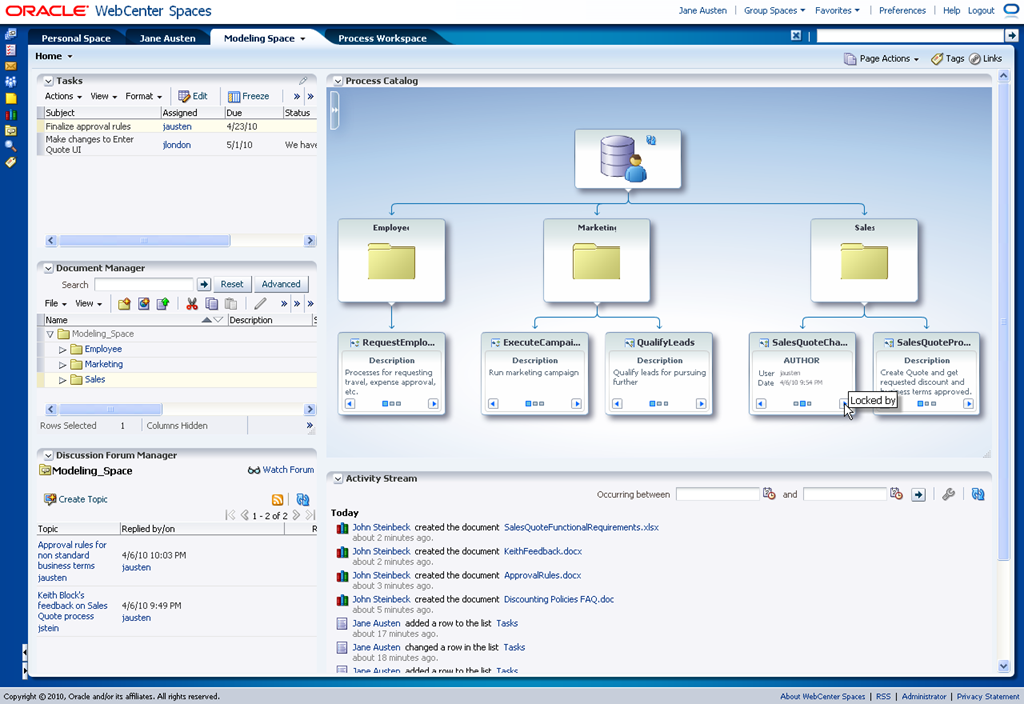Click the Advanced search button
This screenshot has height=704, width=1024.
(x=281, y=284)
